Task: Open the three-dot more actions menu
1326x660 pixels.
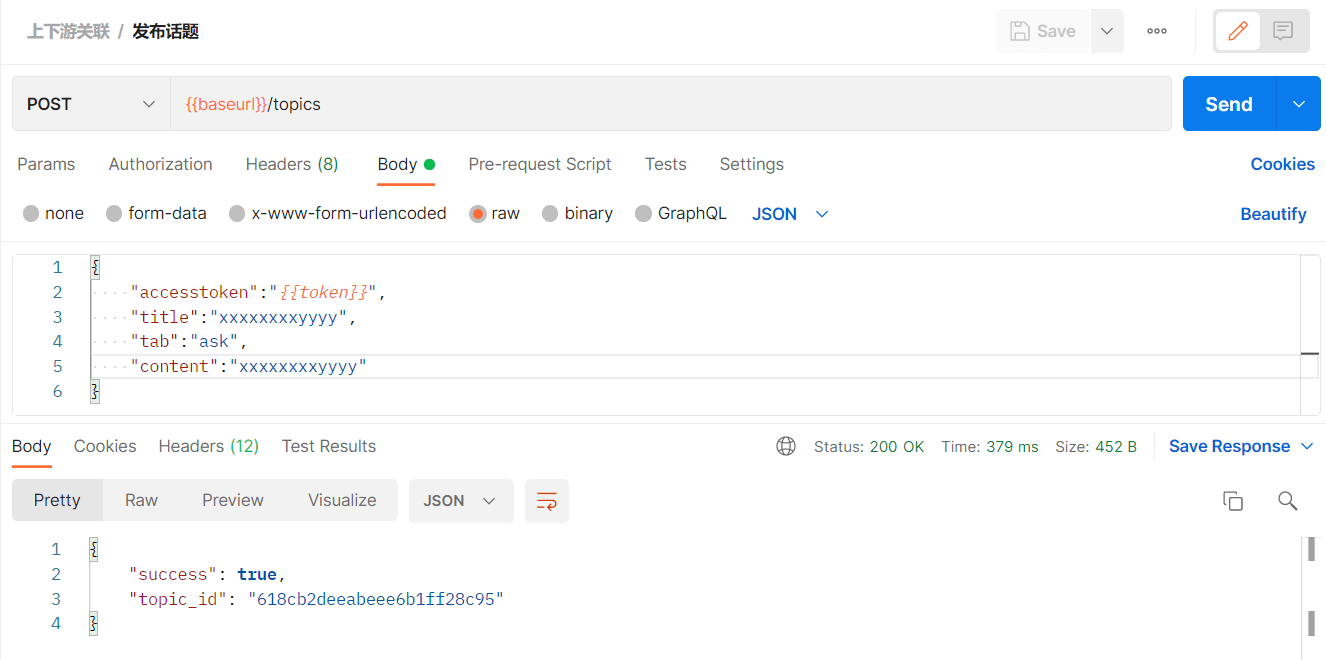Action: point(1157,31)
